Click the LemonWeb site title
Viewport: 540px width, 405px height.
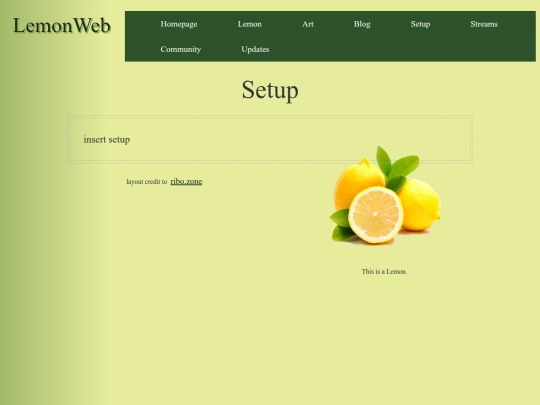point(62,25)
